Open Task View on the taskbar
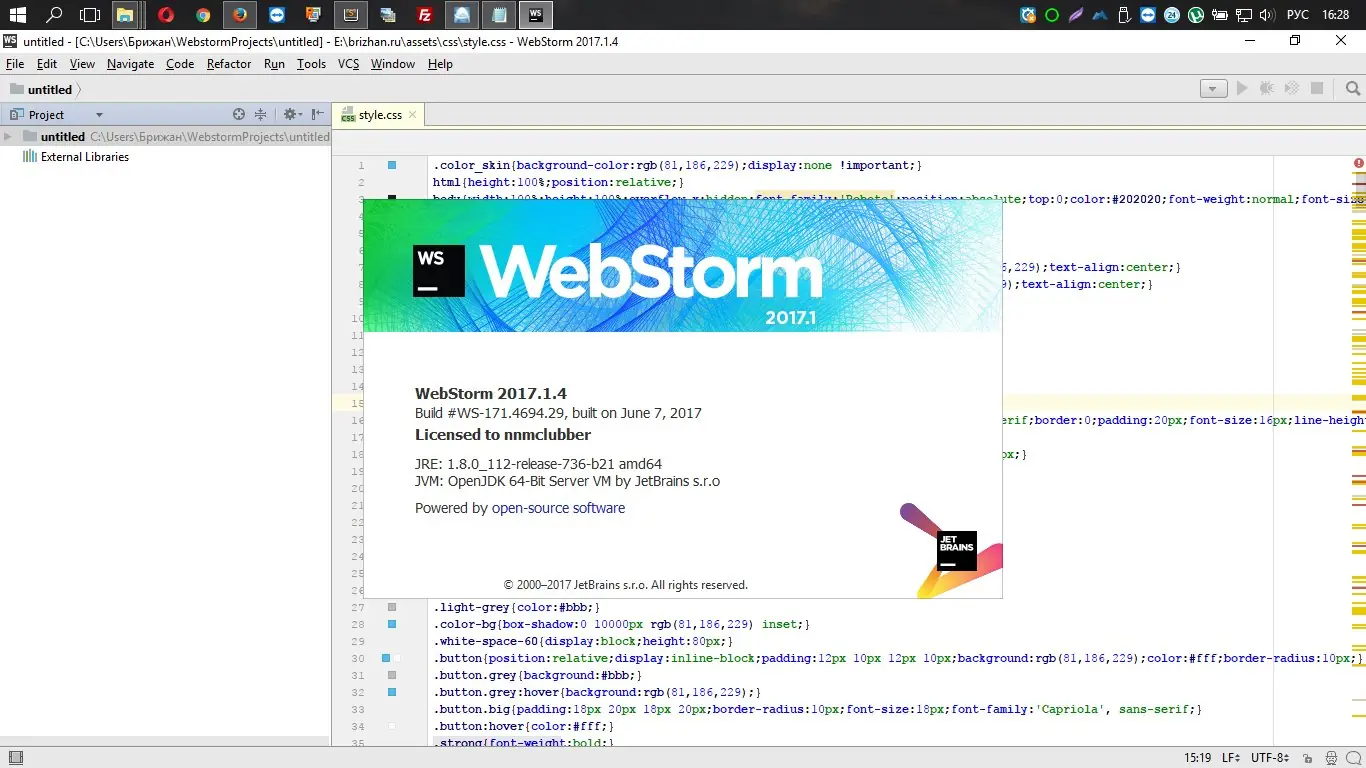Image resolution: width=1366 pixels, height=768 pixels. point(90,15)
